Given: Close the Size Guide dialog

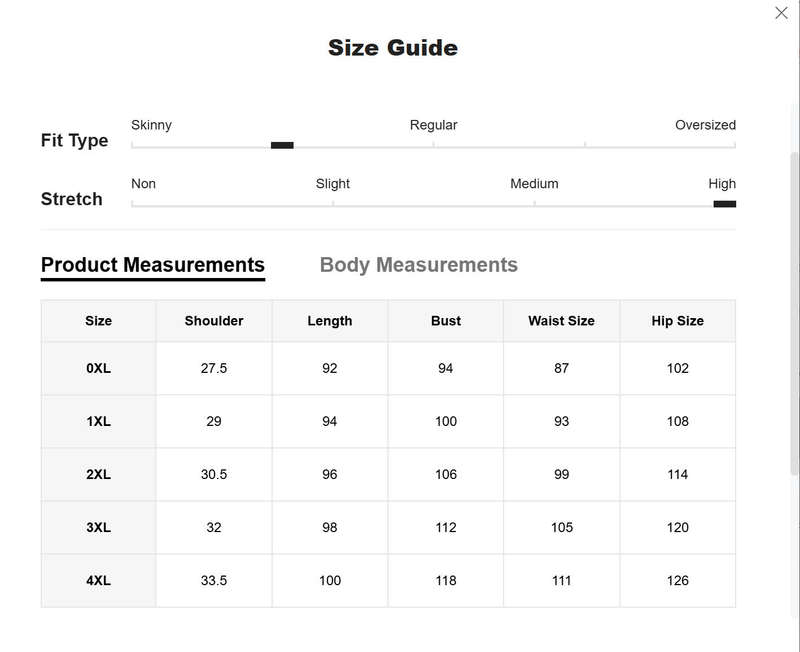Looking at the screenshot, I should tap(781, 13).
